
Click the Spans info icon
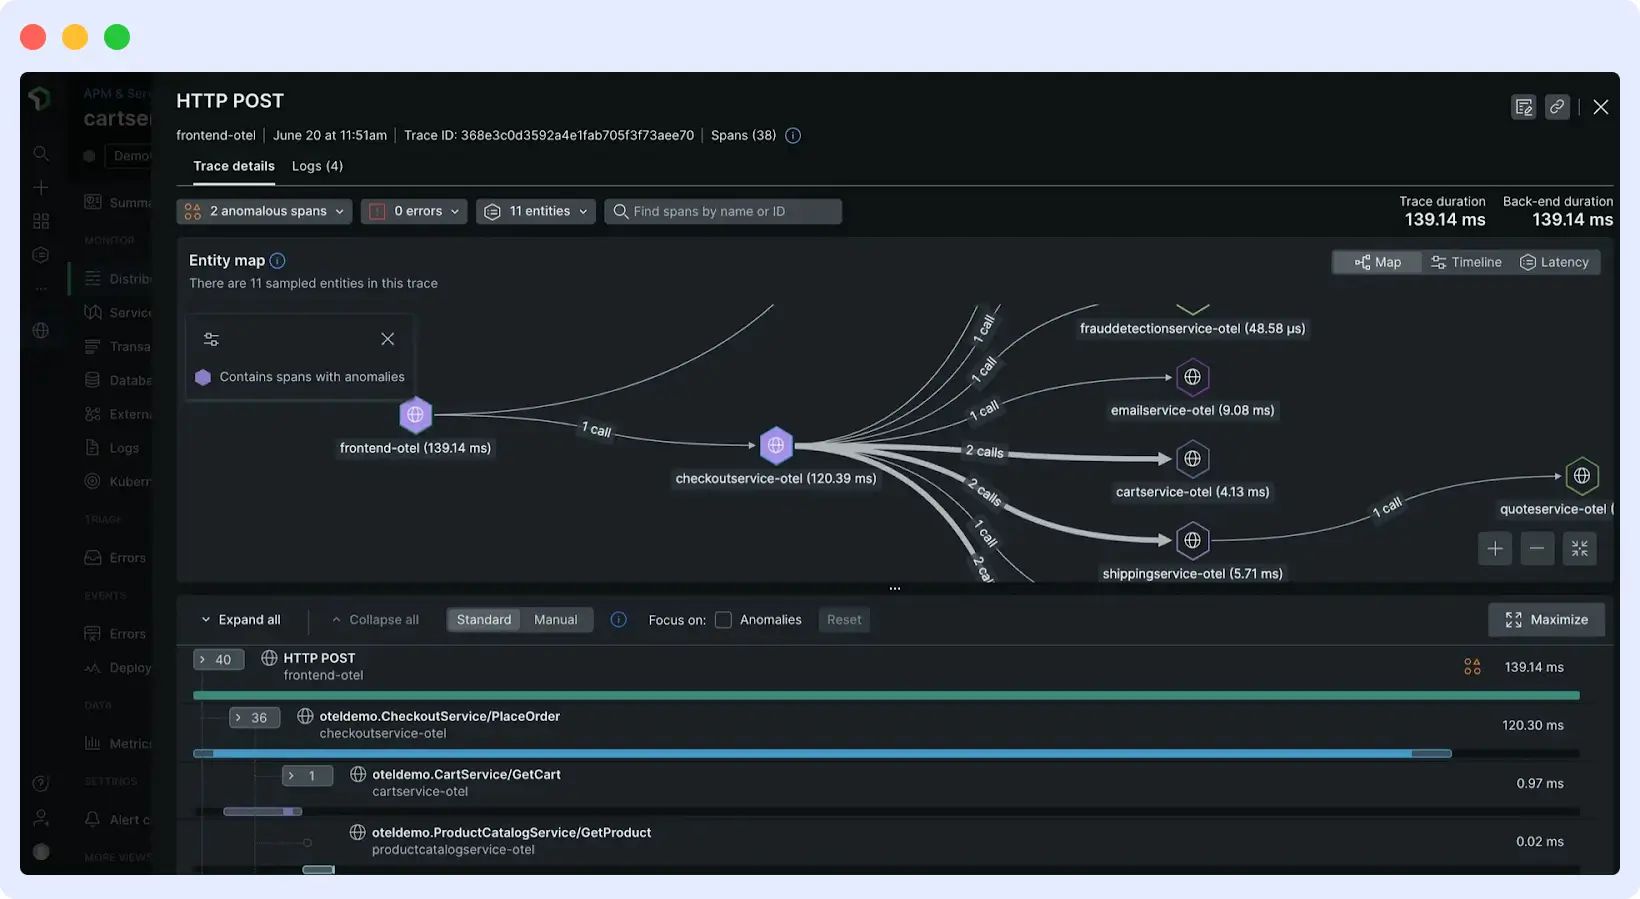click(793, 135)
